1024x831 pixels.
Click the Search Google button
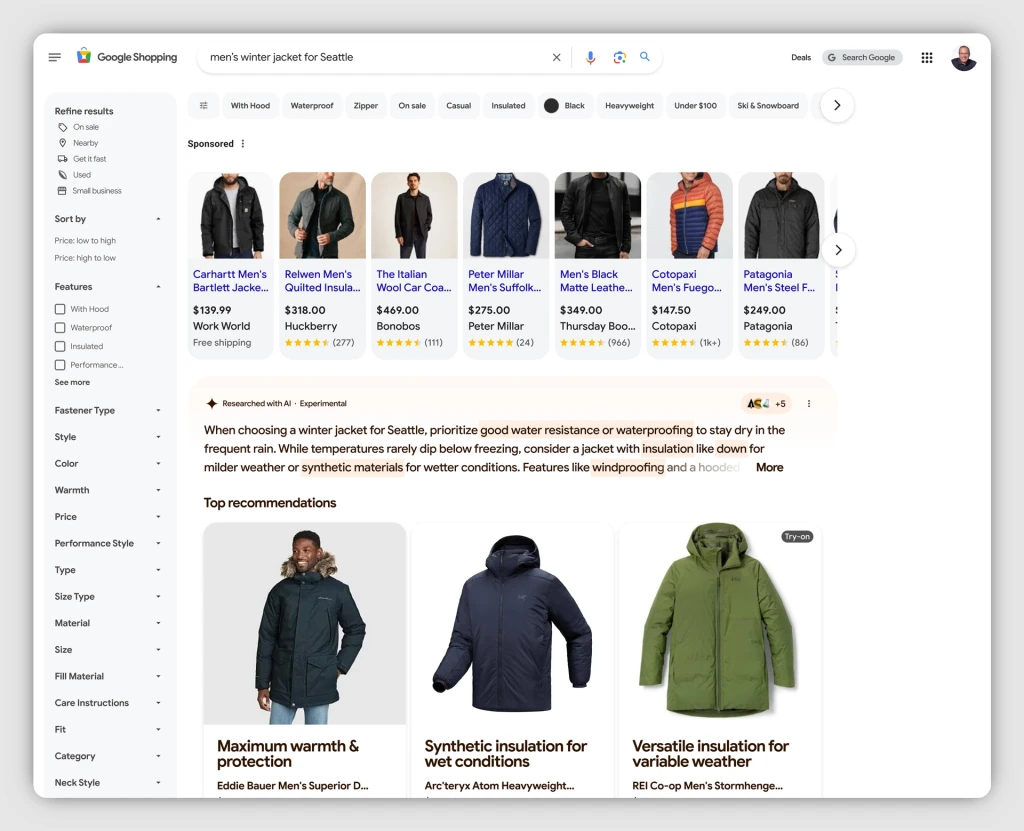pos(862,57)
